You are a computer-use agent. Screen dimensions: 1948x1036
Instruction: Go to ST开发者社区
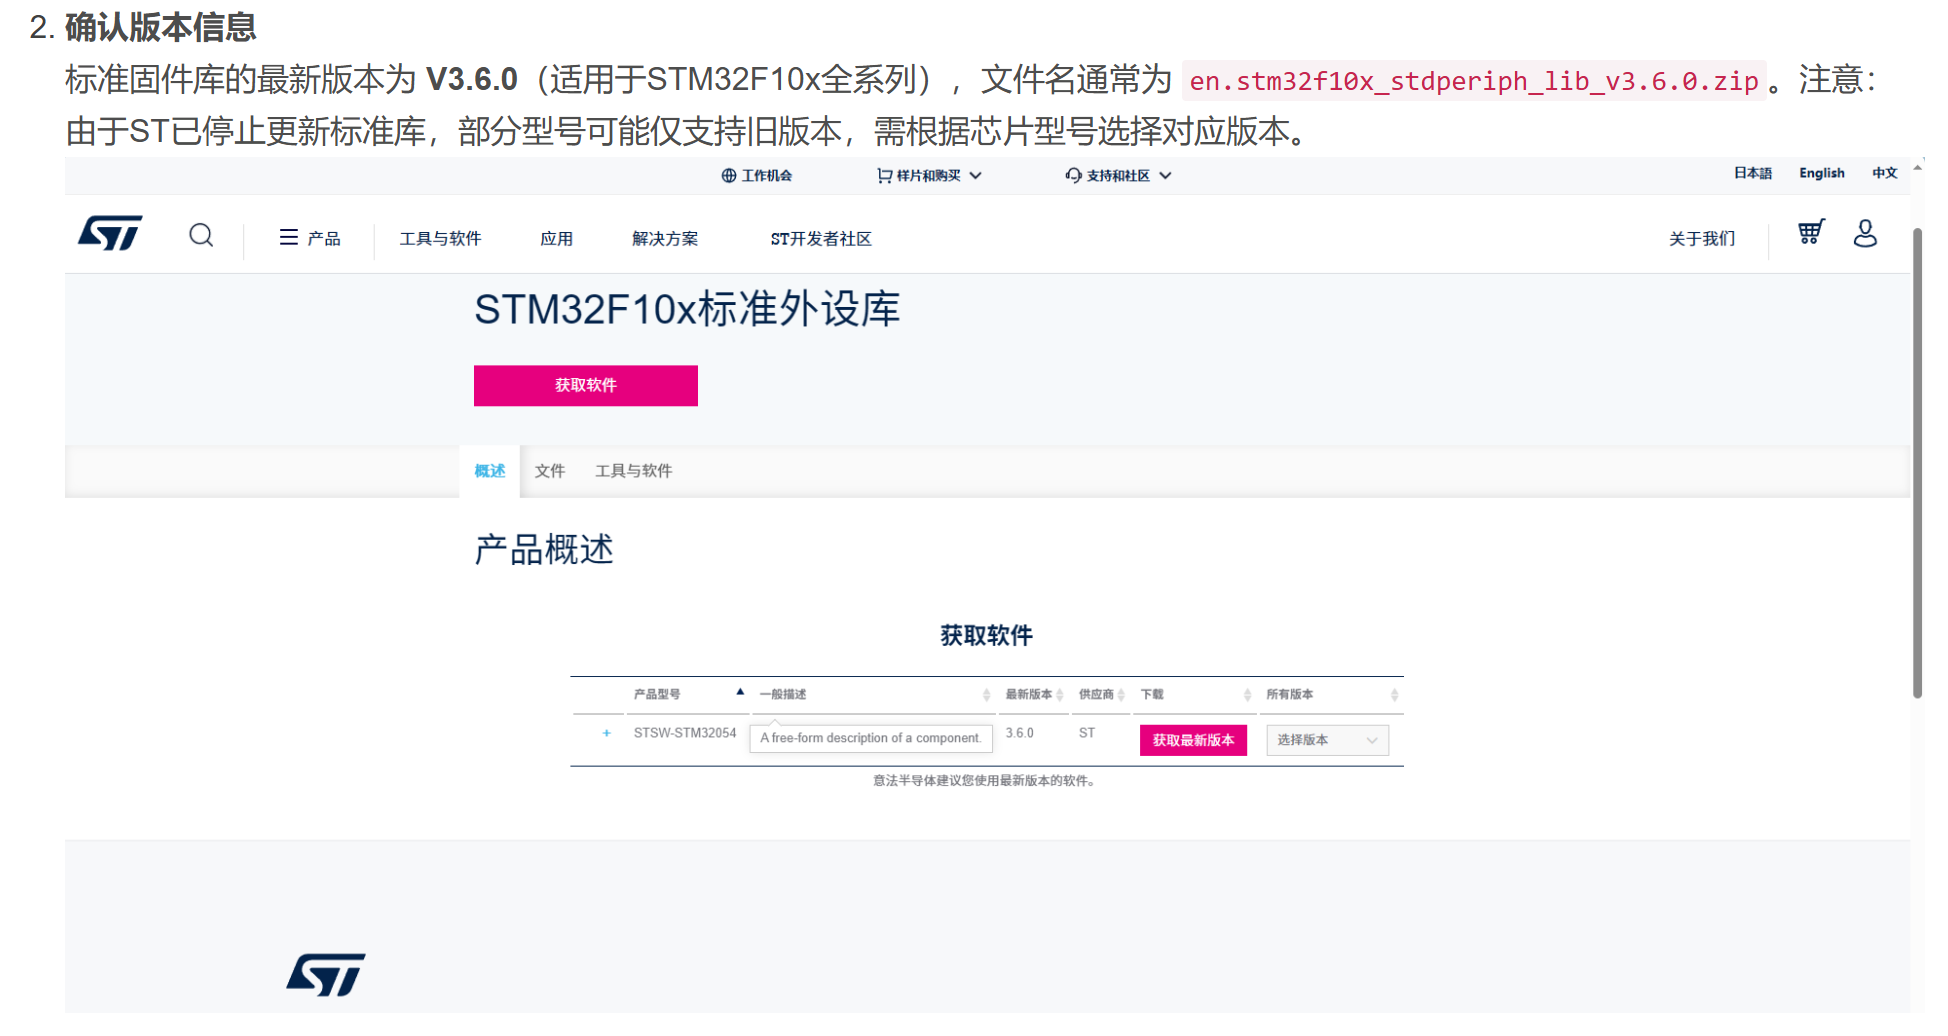point(821,238)
